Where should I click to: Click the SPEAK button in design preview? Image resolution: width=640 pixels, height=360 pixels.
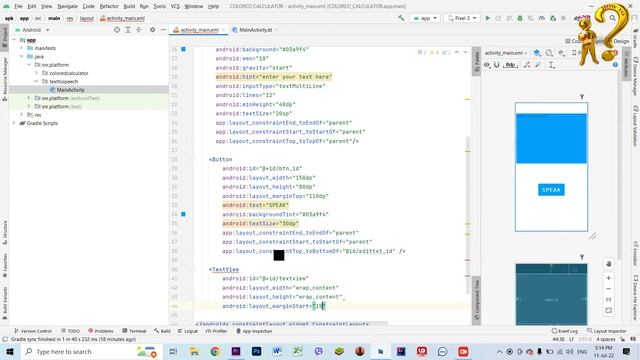(x=551, y=190)
